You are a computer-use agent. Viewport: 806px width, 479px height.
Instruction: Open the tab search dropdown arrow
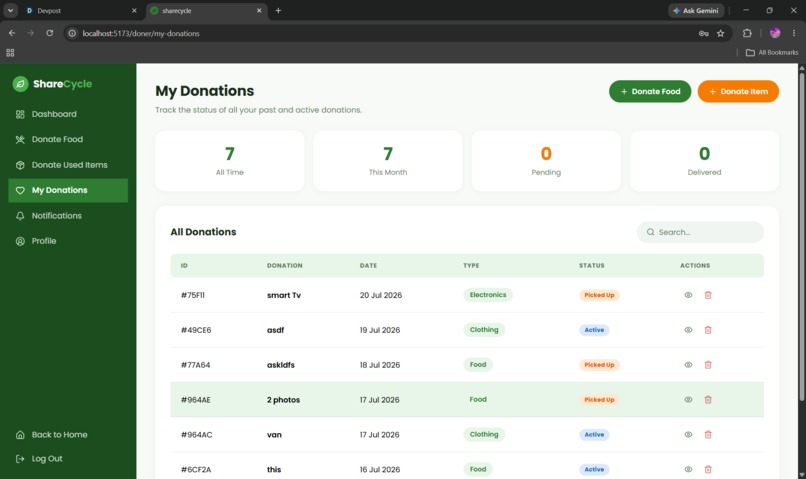tap(10, 10)
